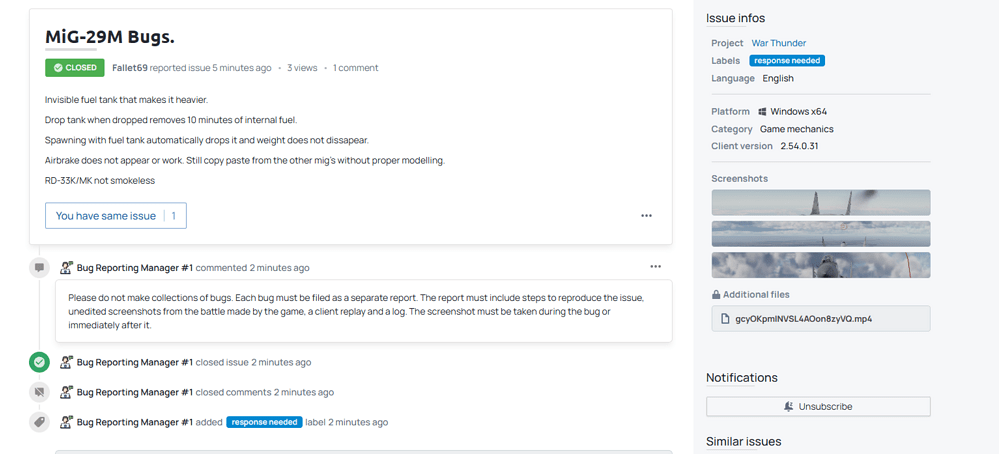Click the 'response needed' label in Issue infos
Viewport: 999px width, 454px height.
click(787, 61)
